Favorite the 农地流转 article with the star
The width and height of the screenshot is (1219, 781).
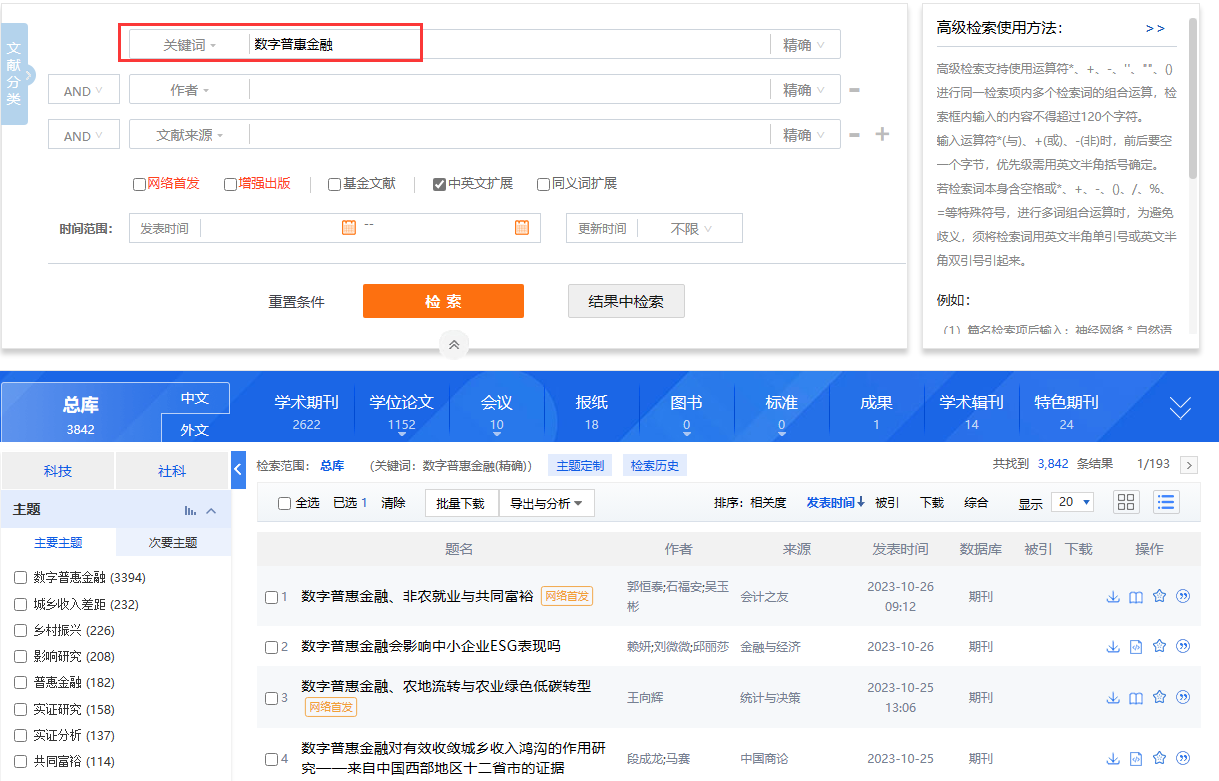[x=1160, y=697]
